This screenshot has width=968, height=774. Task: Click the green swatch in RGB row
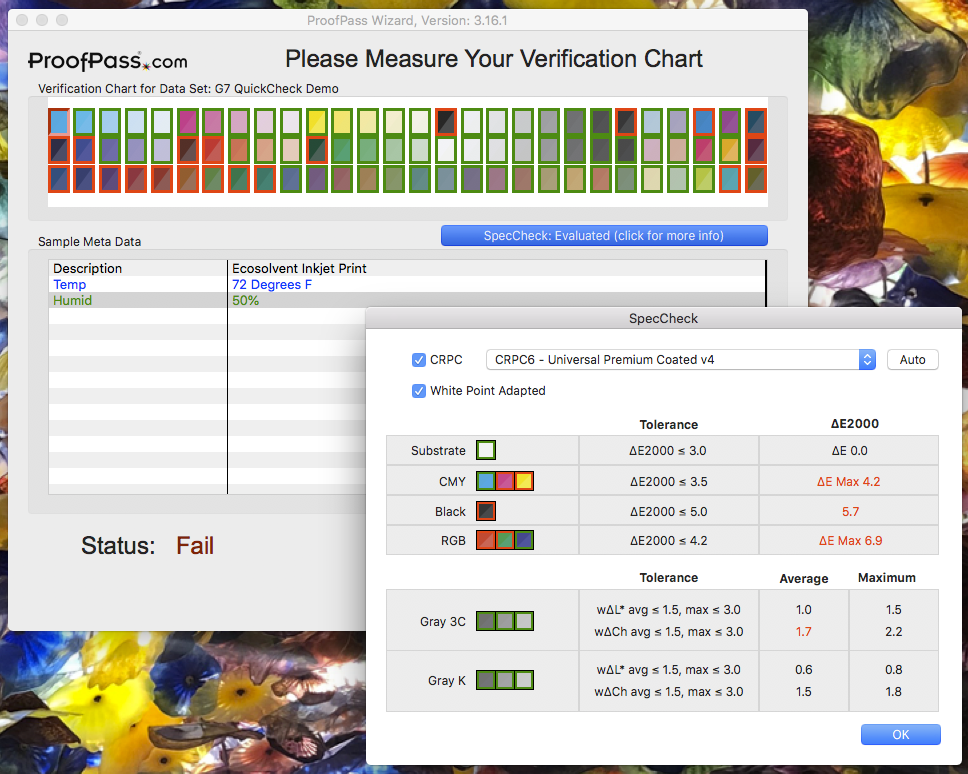[x=505, y=540]
